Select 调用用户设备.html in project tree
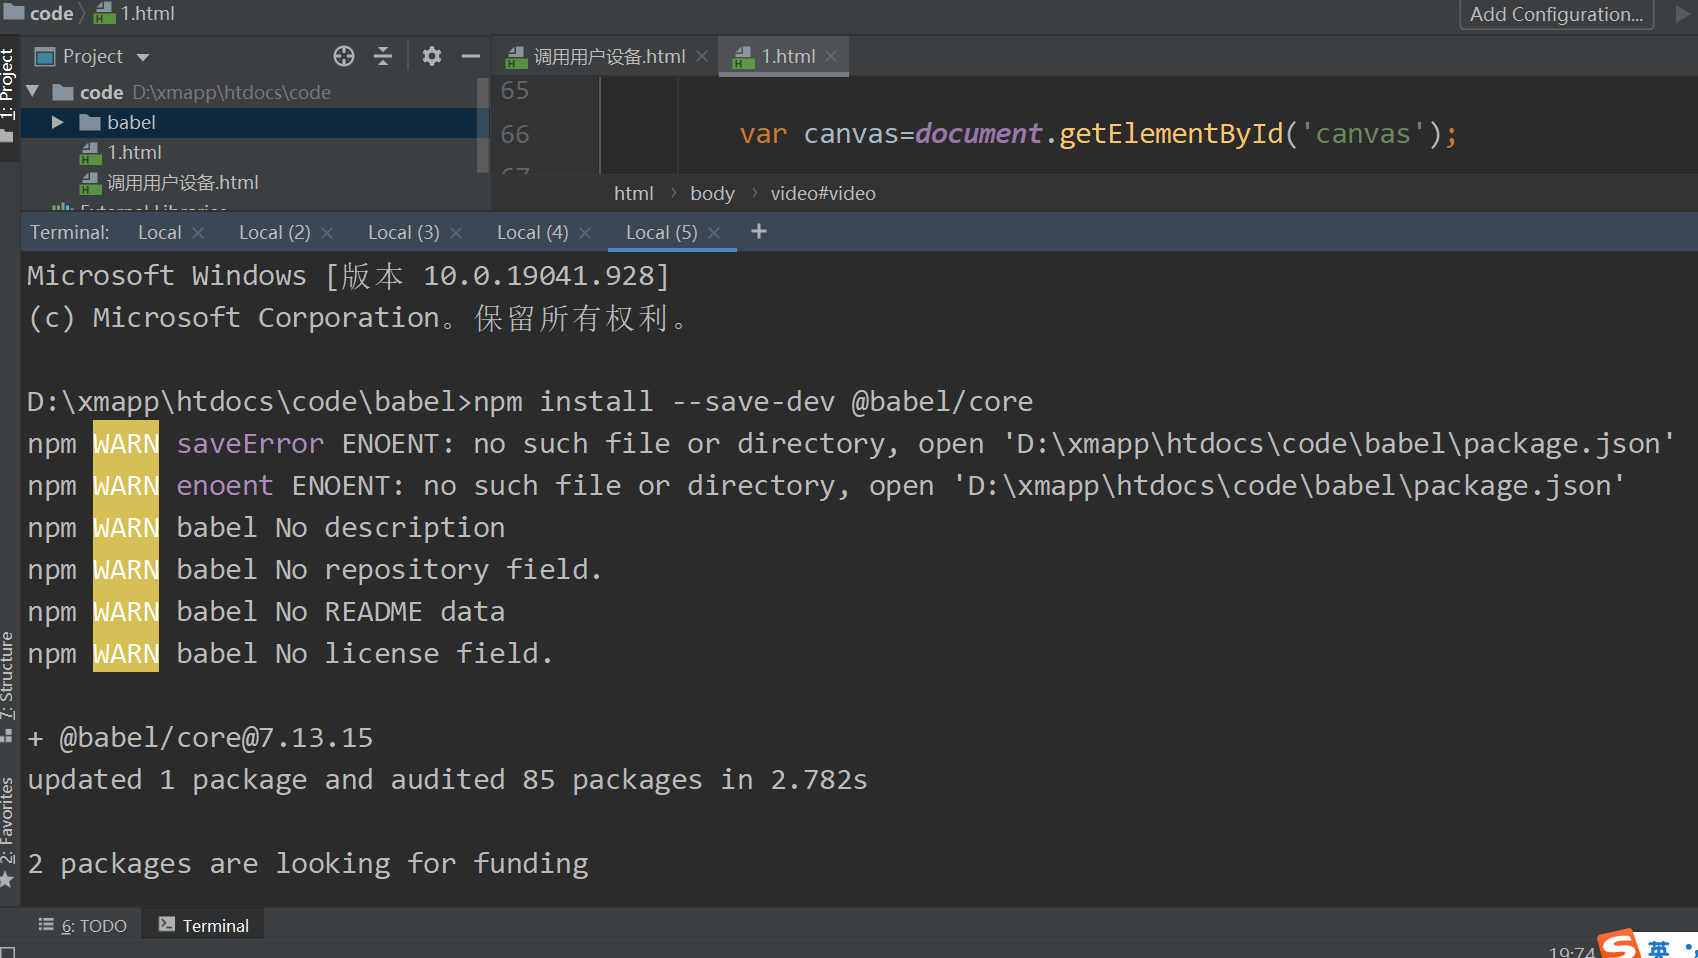 click(x=182, y=182)
